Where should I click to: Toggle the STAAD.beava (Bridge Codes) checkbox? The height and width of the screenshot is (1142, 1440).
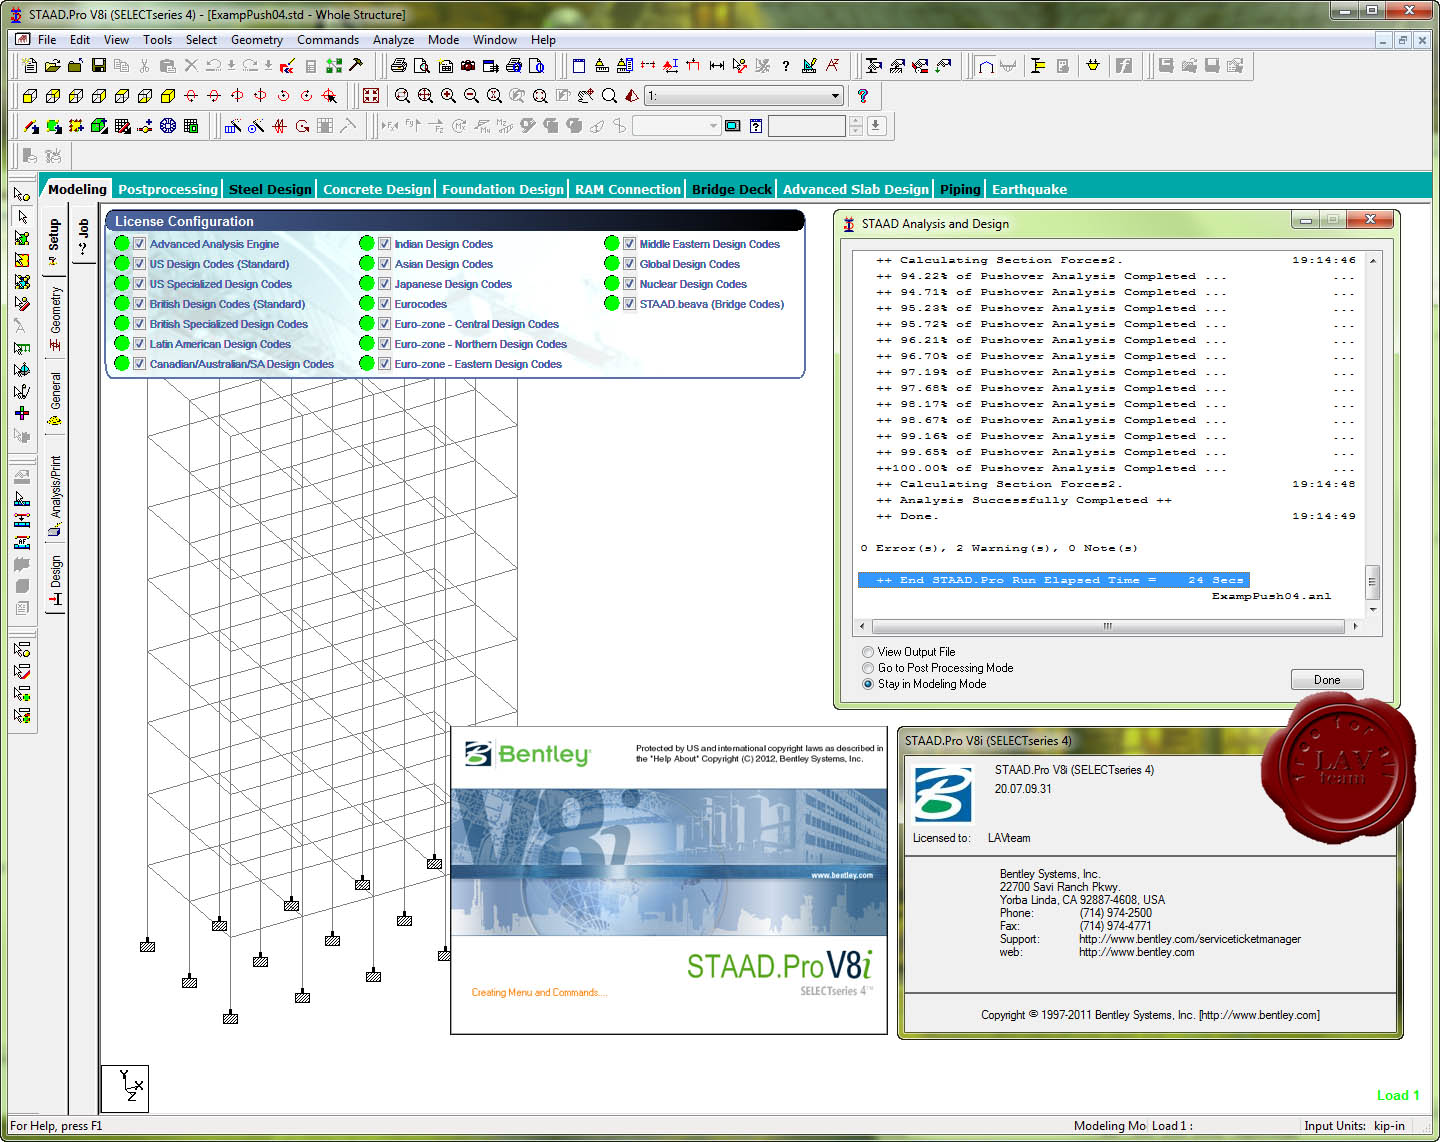[629, 304]
